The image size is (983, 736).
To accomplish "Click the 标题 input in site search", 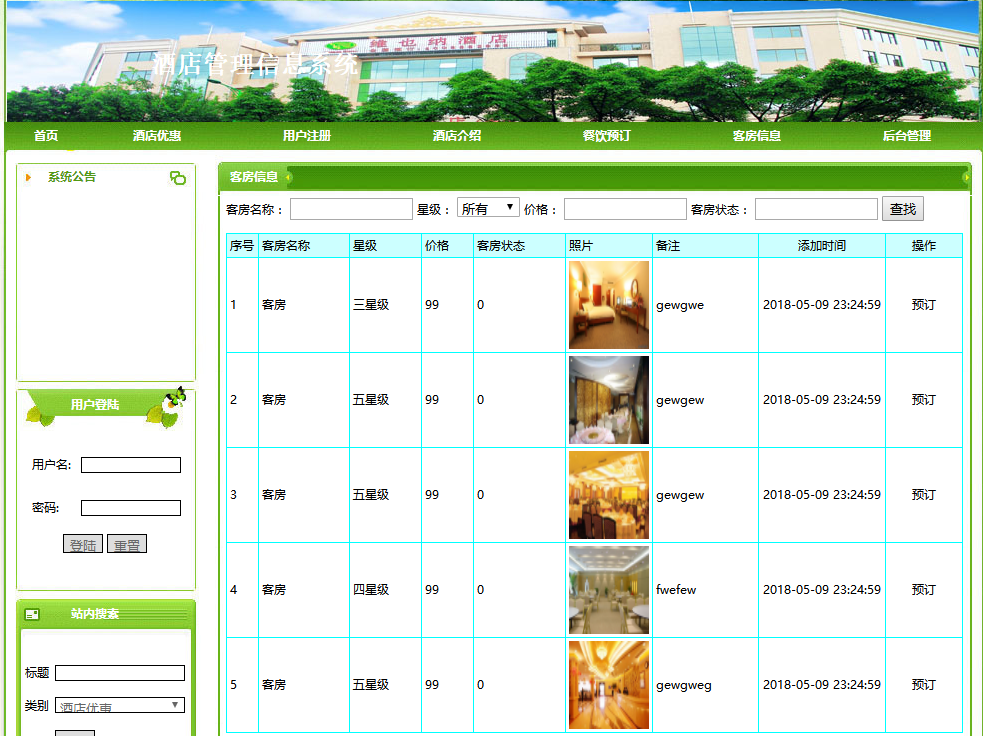I will 120,673.
